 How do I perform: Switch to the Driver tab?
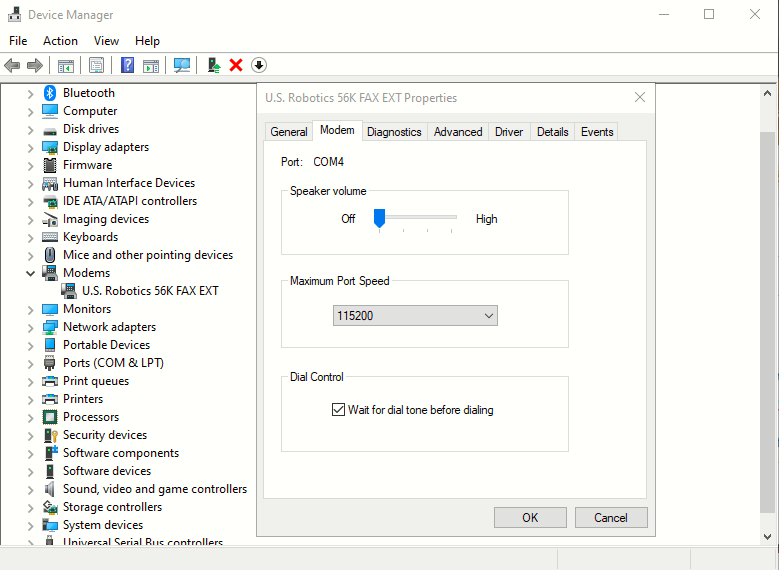tap(509, 132)
